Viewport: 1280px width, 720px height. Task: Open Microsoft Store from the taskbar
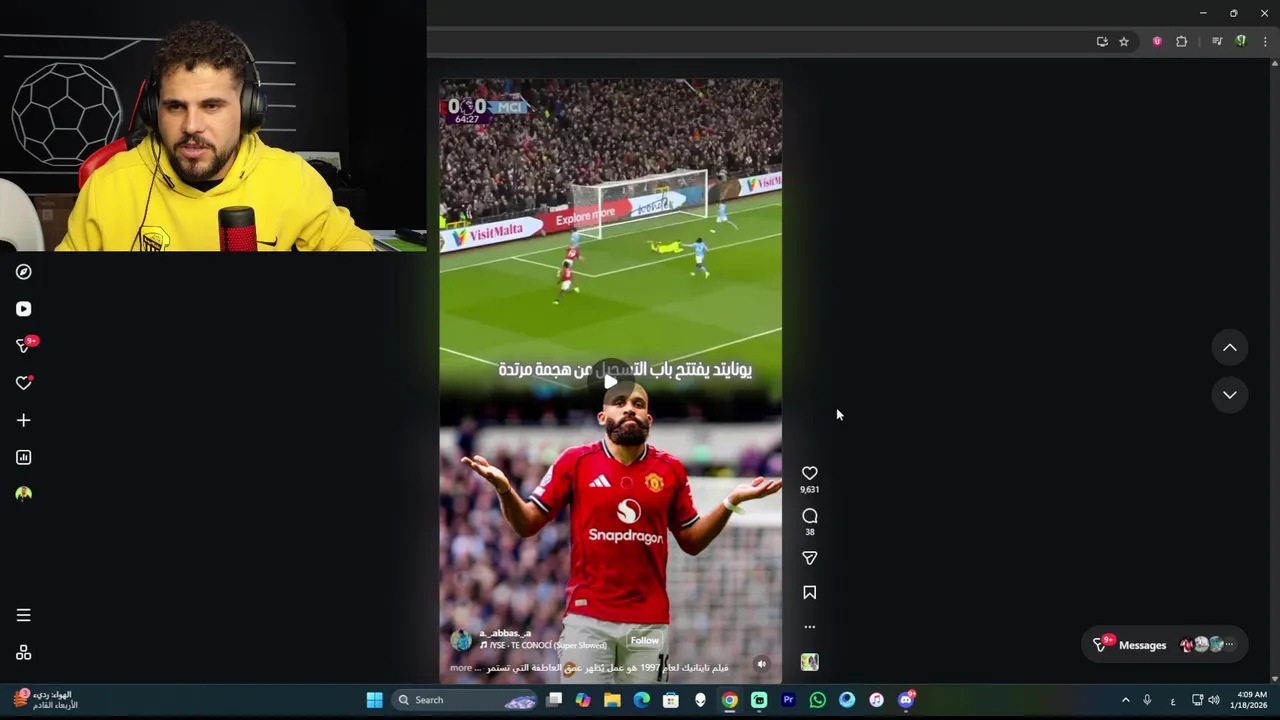click(x=671, y=700)
